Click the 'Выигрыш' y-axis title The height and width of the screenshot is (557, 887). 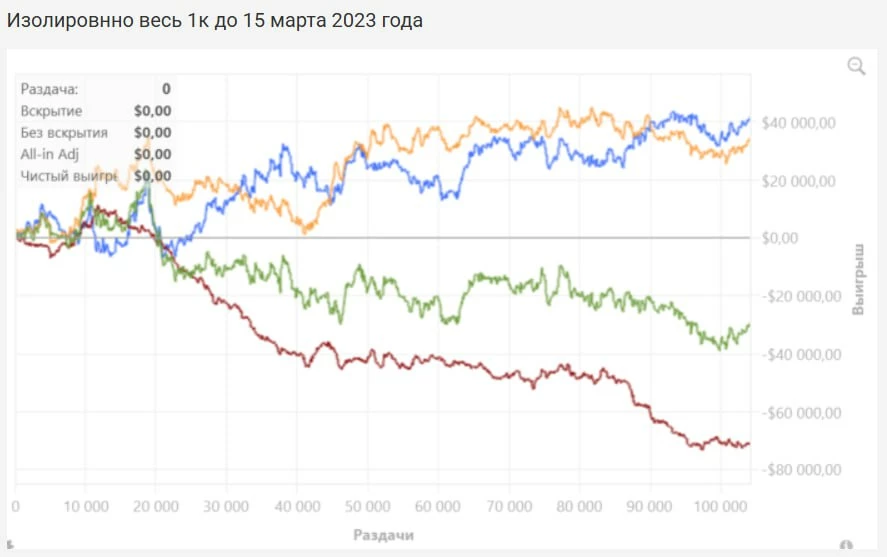pos(858,278)
